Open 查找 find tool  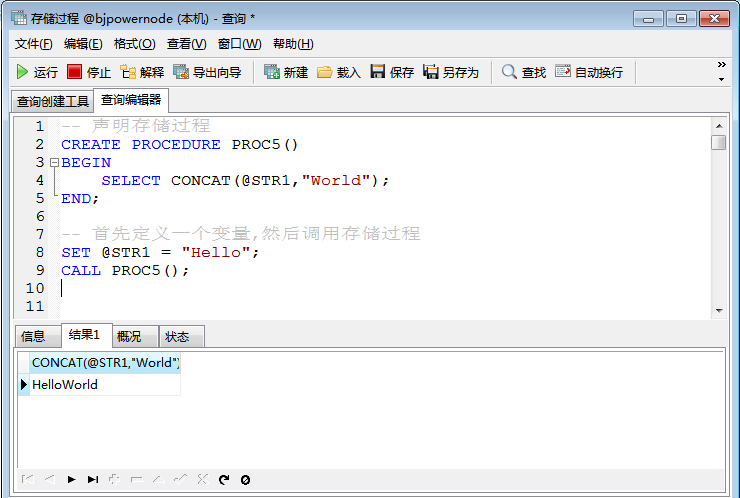(x=524, y=72)
